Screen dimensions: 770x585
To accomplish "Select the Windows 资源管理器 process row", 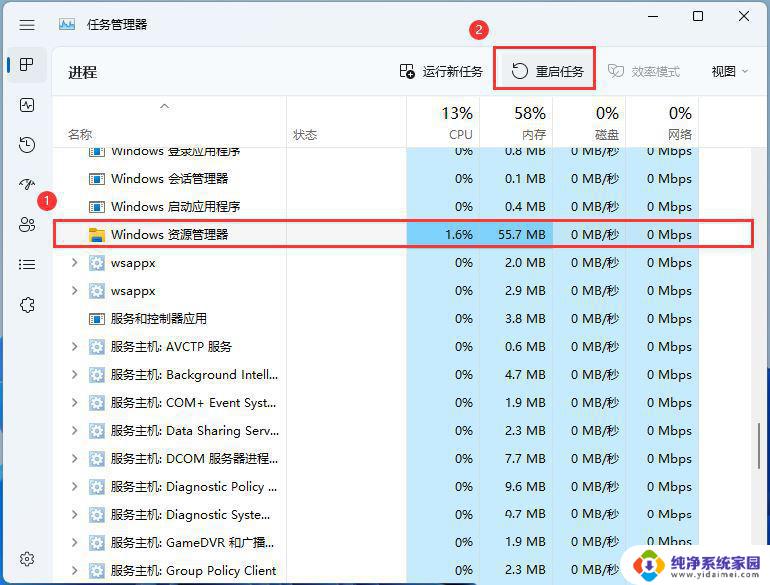I will [x=403, y=235].
